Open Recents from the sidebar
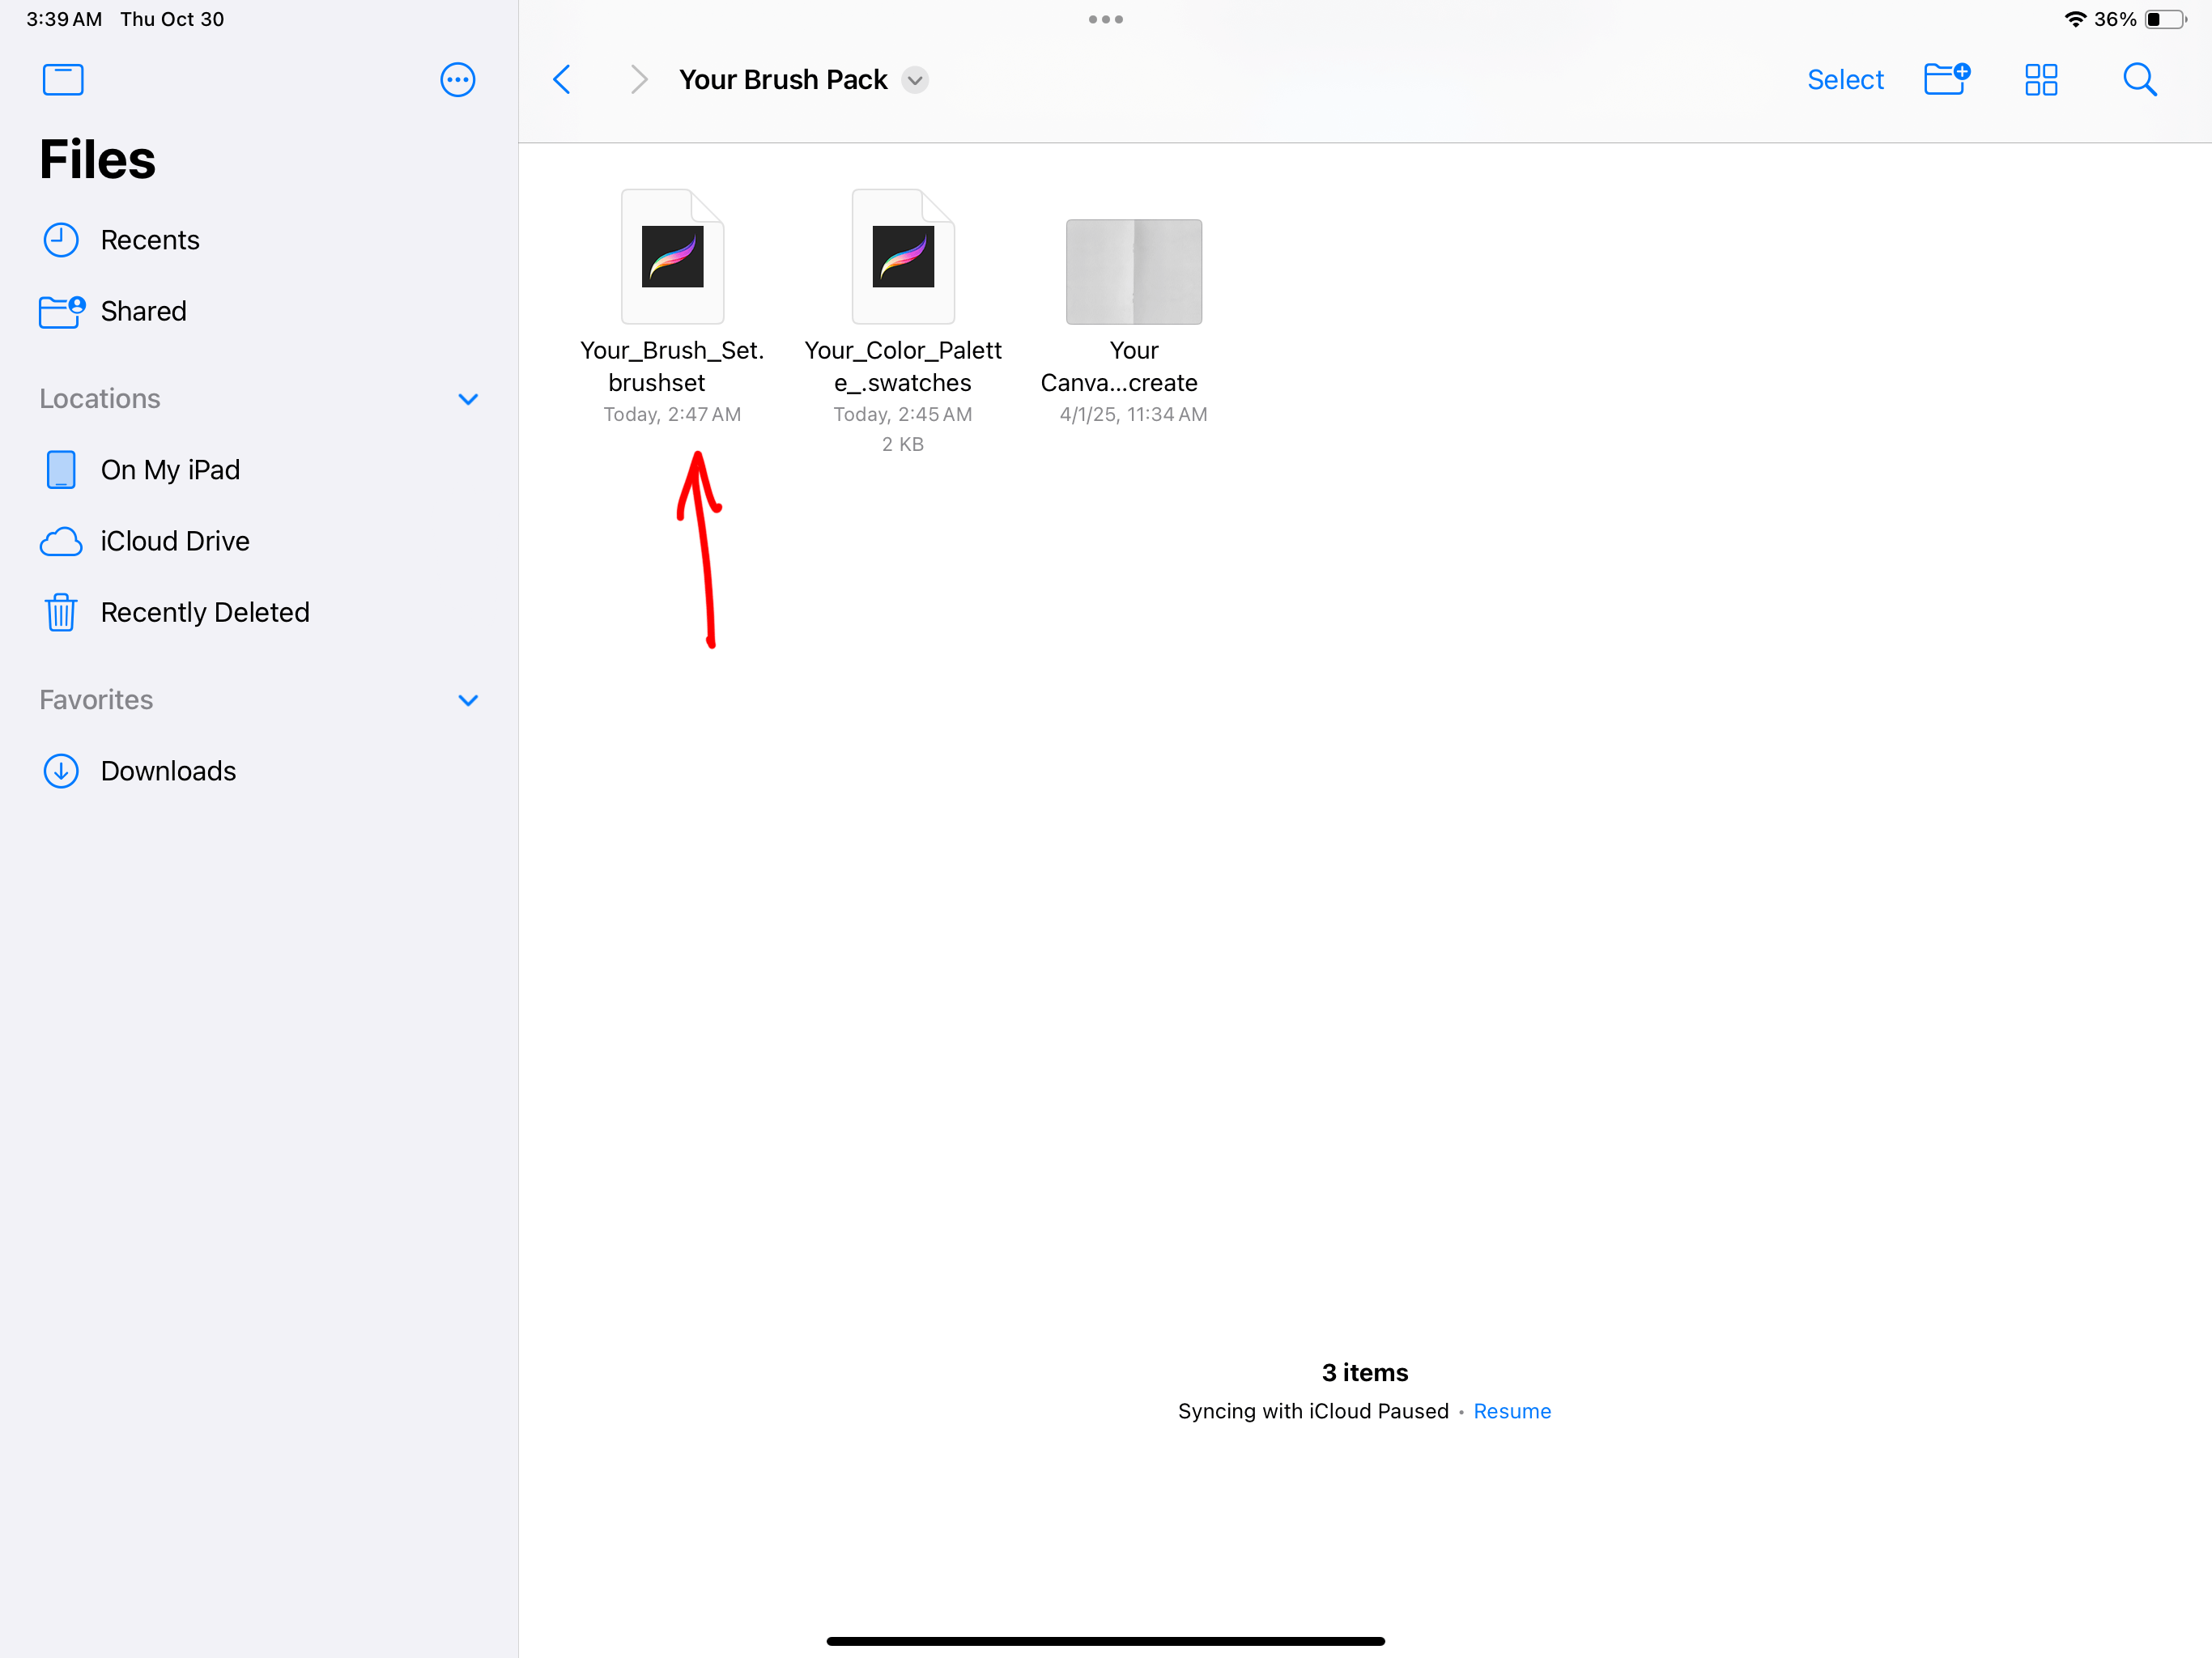The height and width of the screenshot is (1658, 2212). tap(149, 240)
